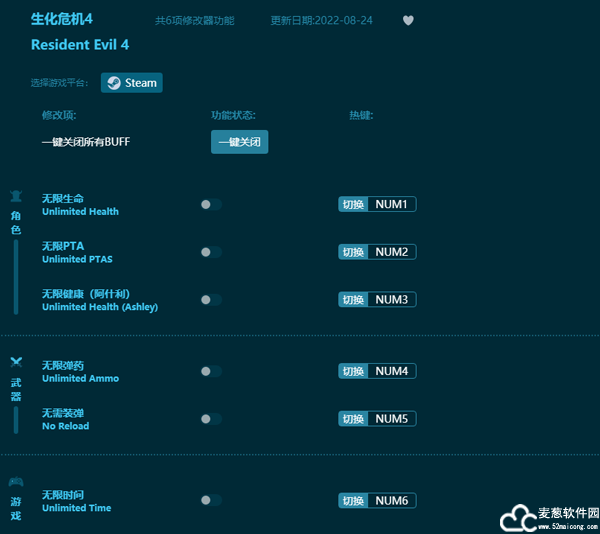Enable the No Reload switch
Viewport: 600px width, 534px height.
click(x=211, y=419)
